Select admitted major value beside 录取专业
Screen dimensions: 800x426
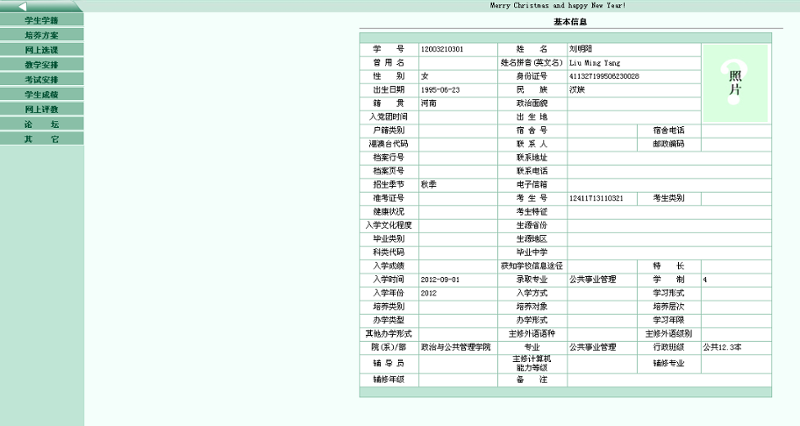593,280
